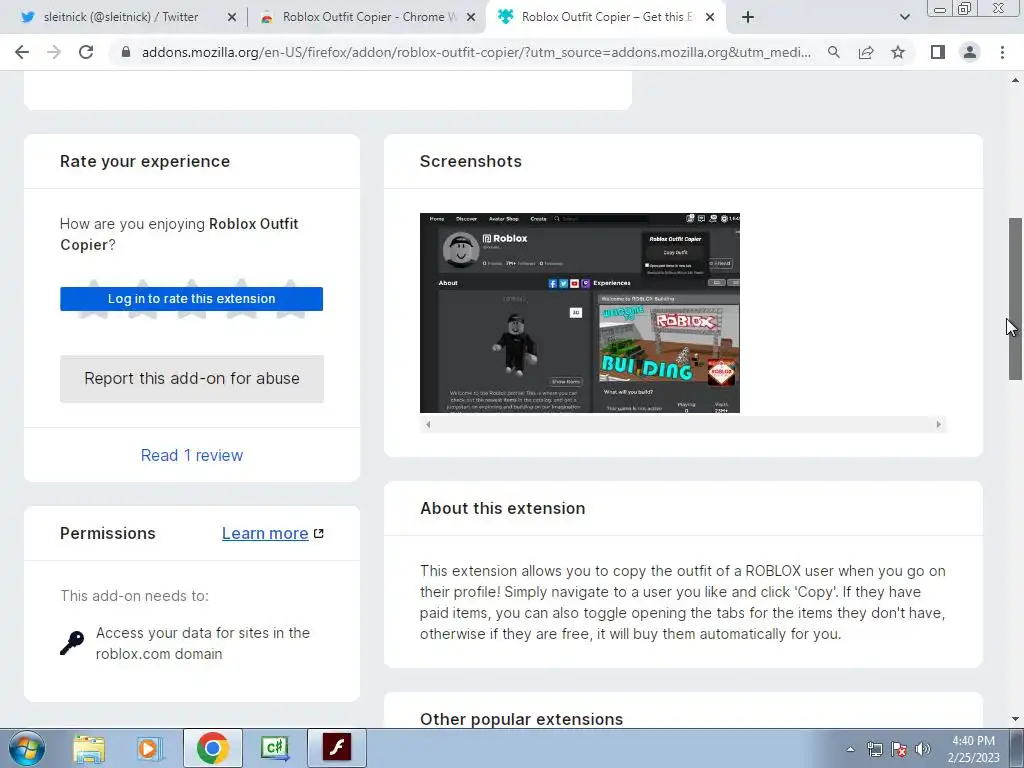Open the Chrome three-dot menu
Screen dimensions: 1024x768
1002,52
